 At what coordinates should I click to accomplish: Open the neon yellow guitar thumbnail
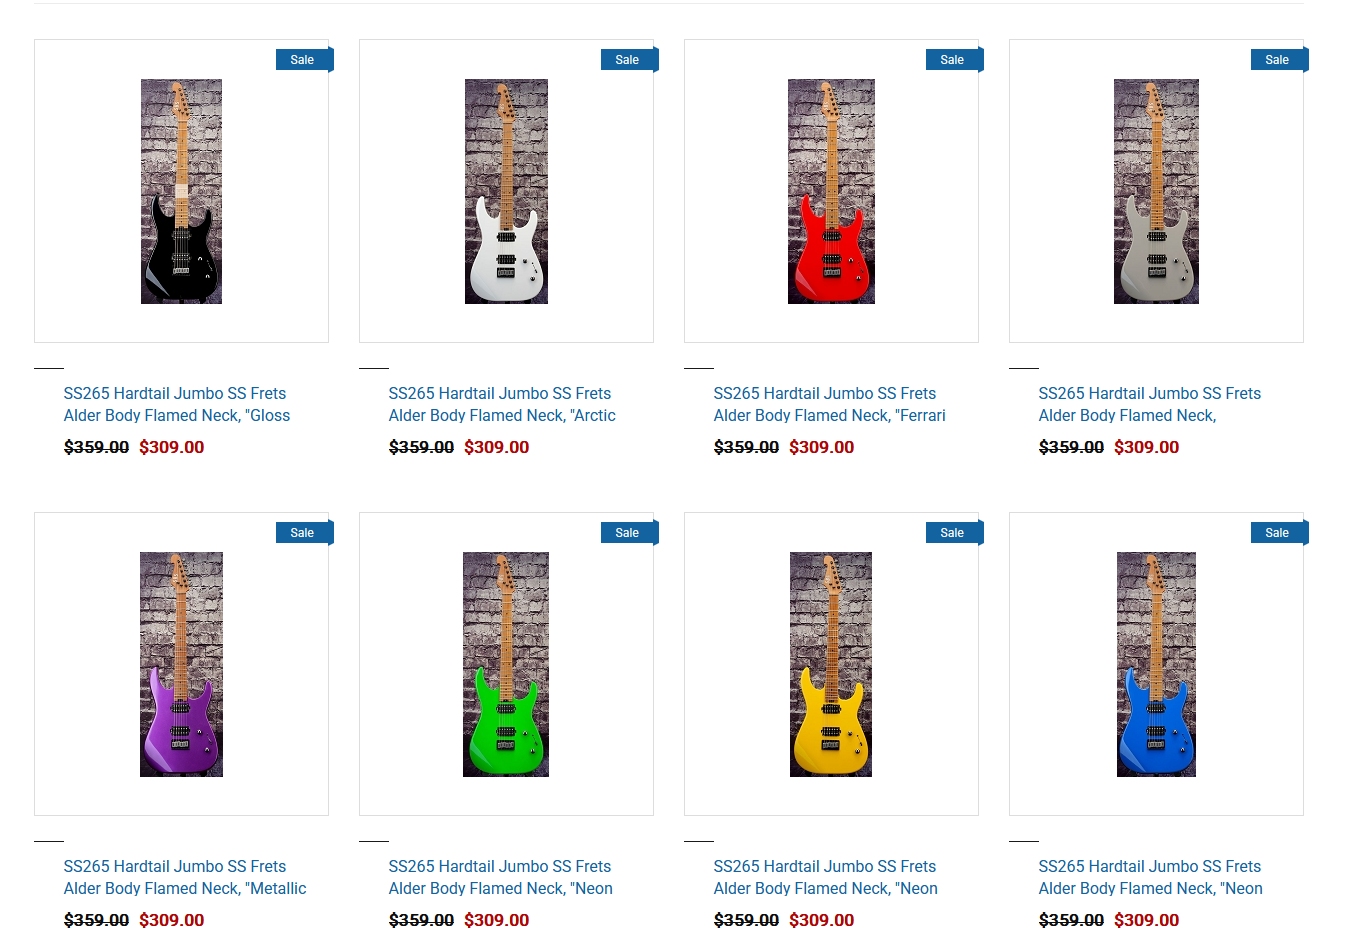831,665
